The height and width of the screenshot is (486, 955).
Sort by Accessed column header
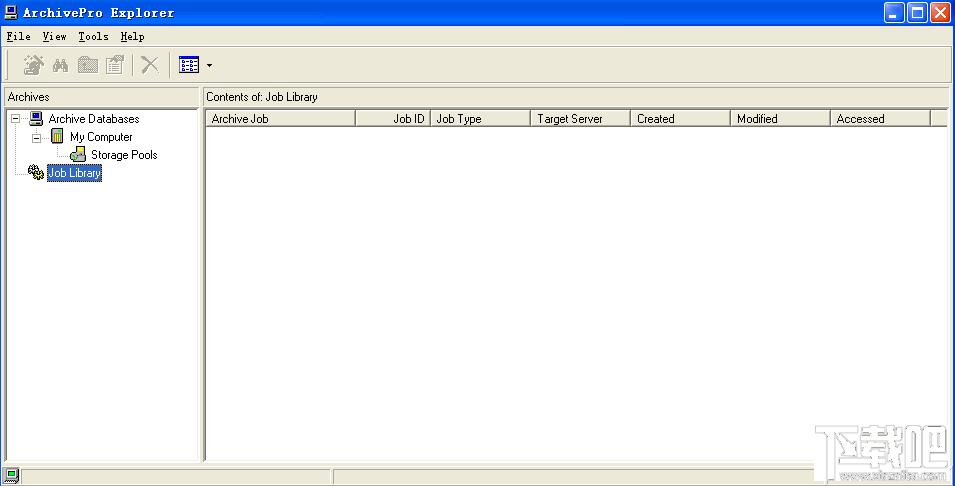880,119
